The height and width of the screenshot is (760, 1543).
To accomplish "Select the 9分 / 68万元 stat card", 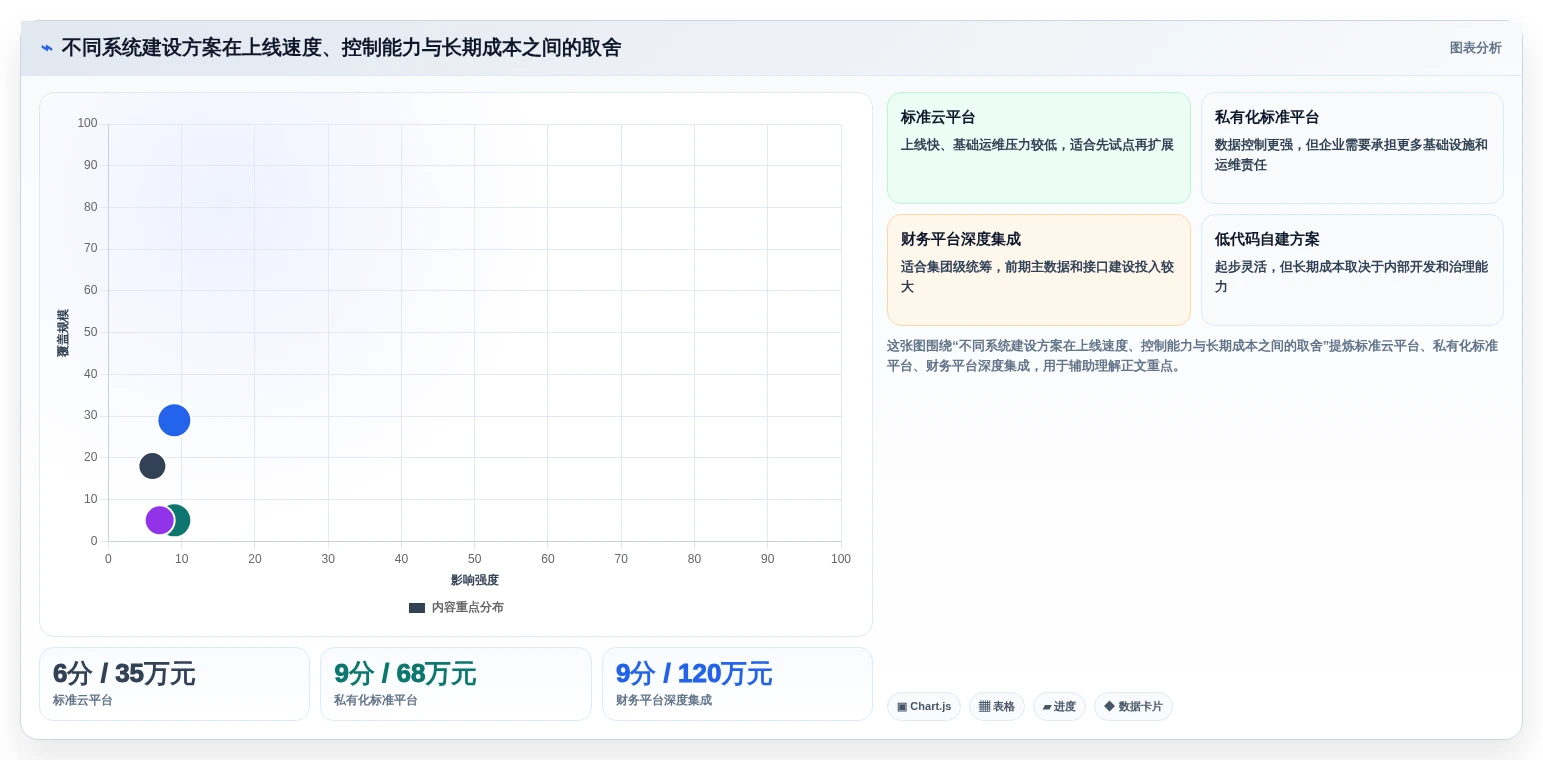I will coord(456,684).
